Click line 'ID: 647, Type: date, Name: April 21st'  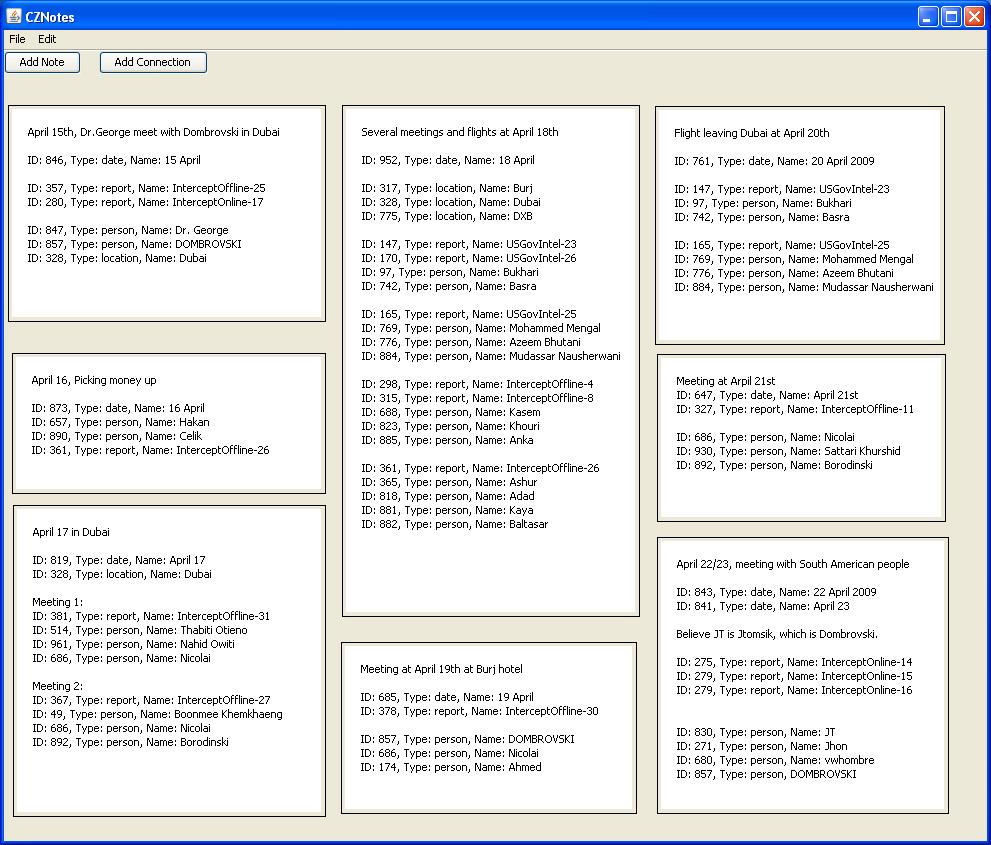coord(767,395)
